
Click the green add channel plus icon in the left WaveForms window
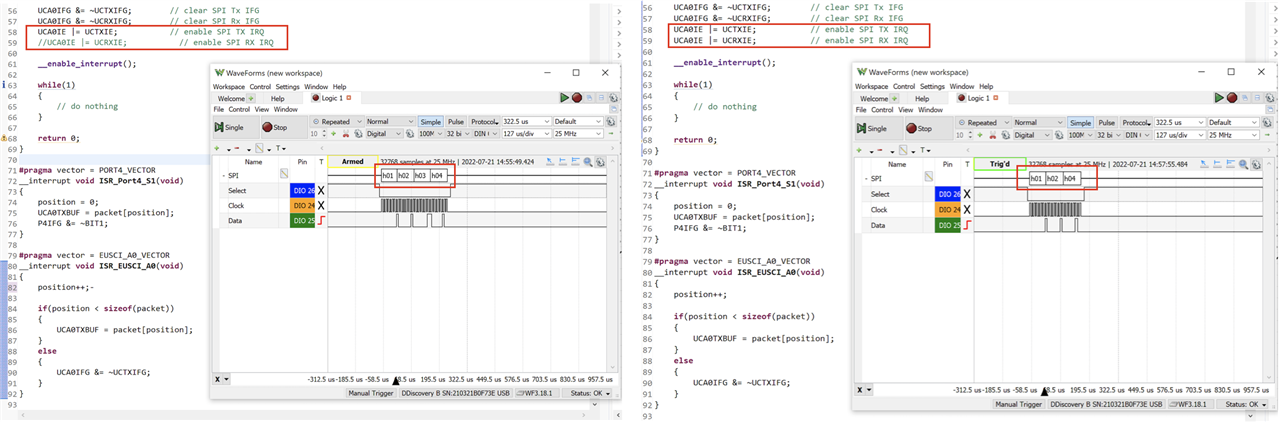coord(216,148)
